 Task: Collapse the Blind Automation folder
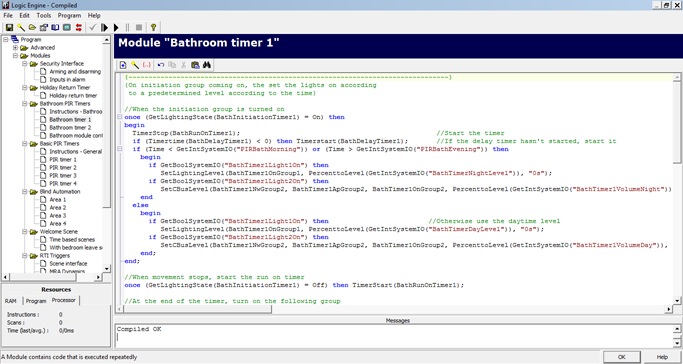click(x=25, y=192)
